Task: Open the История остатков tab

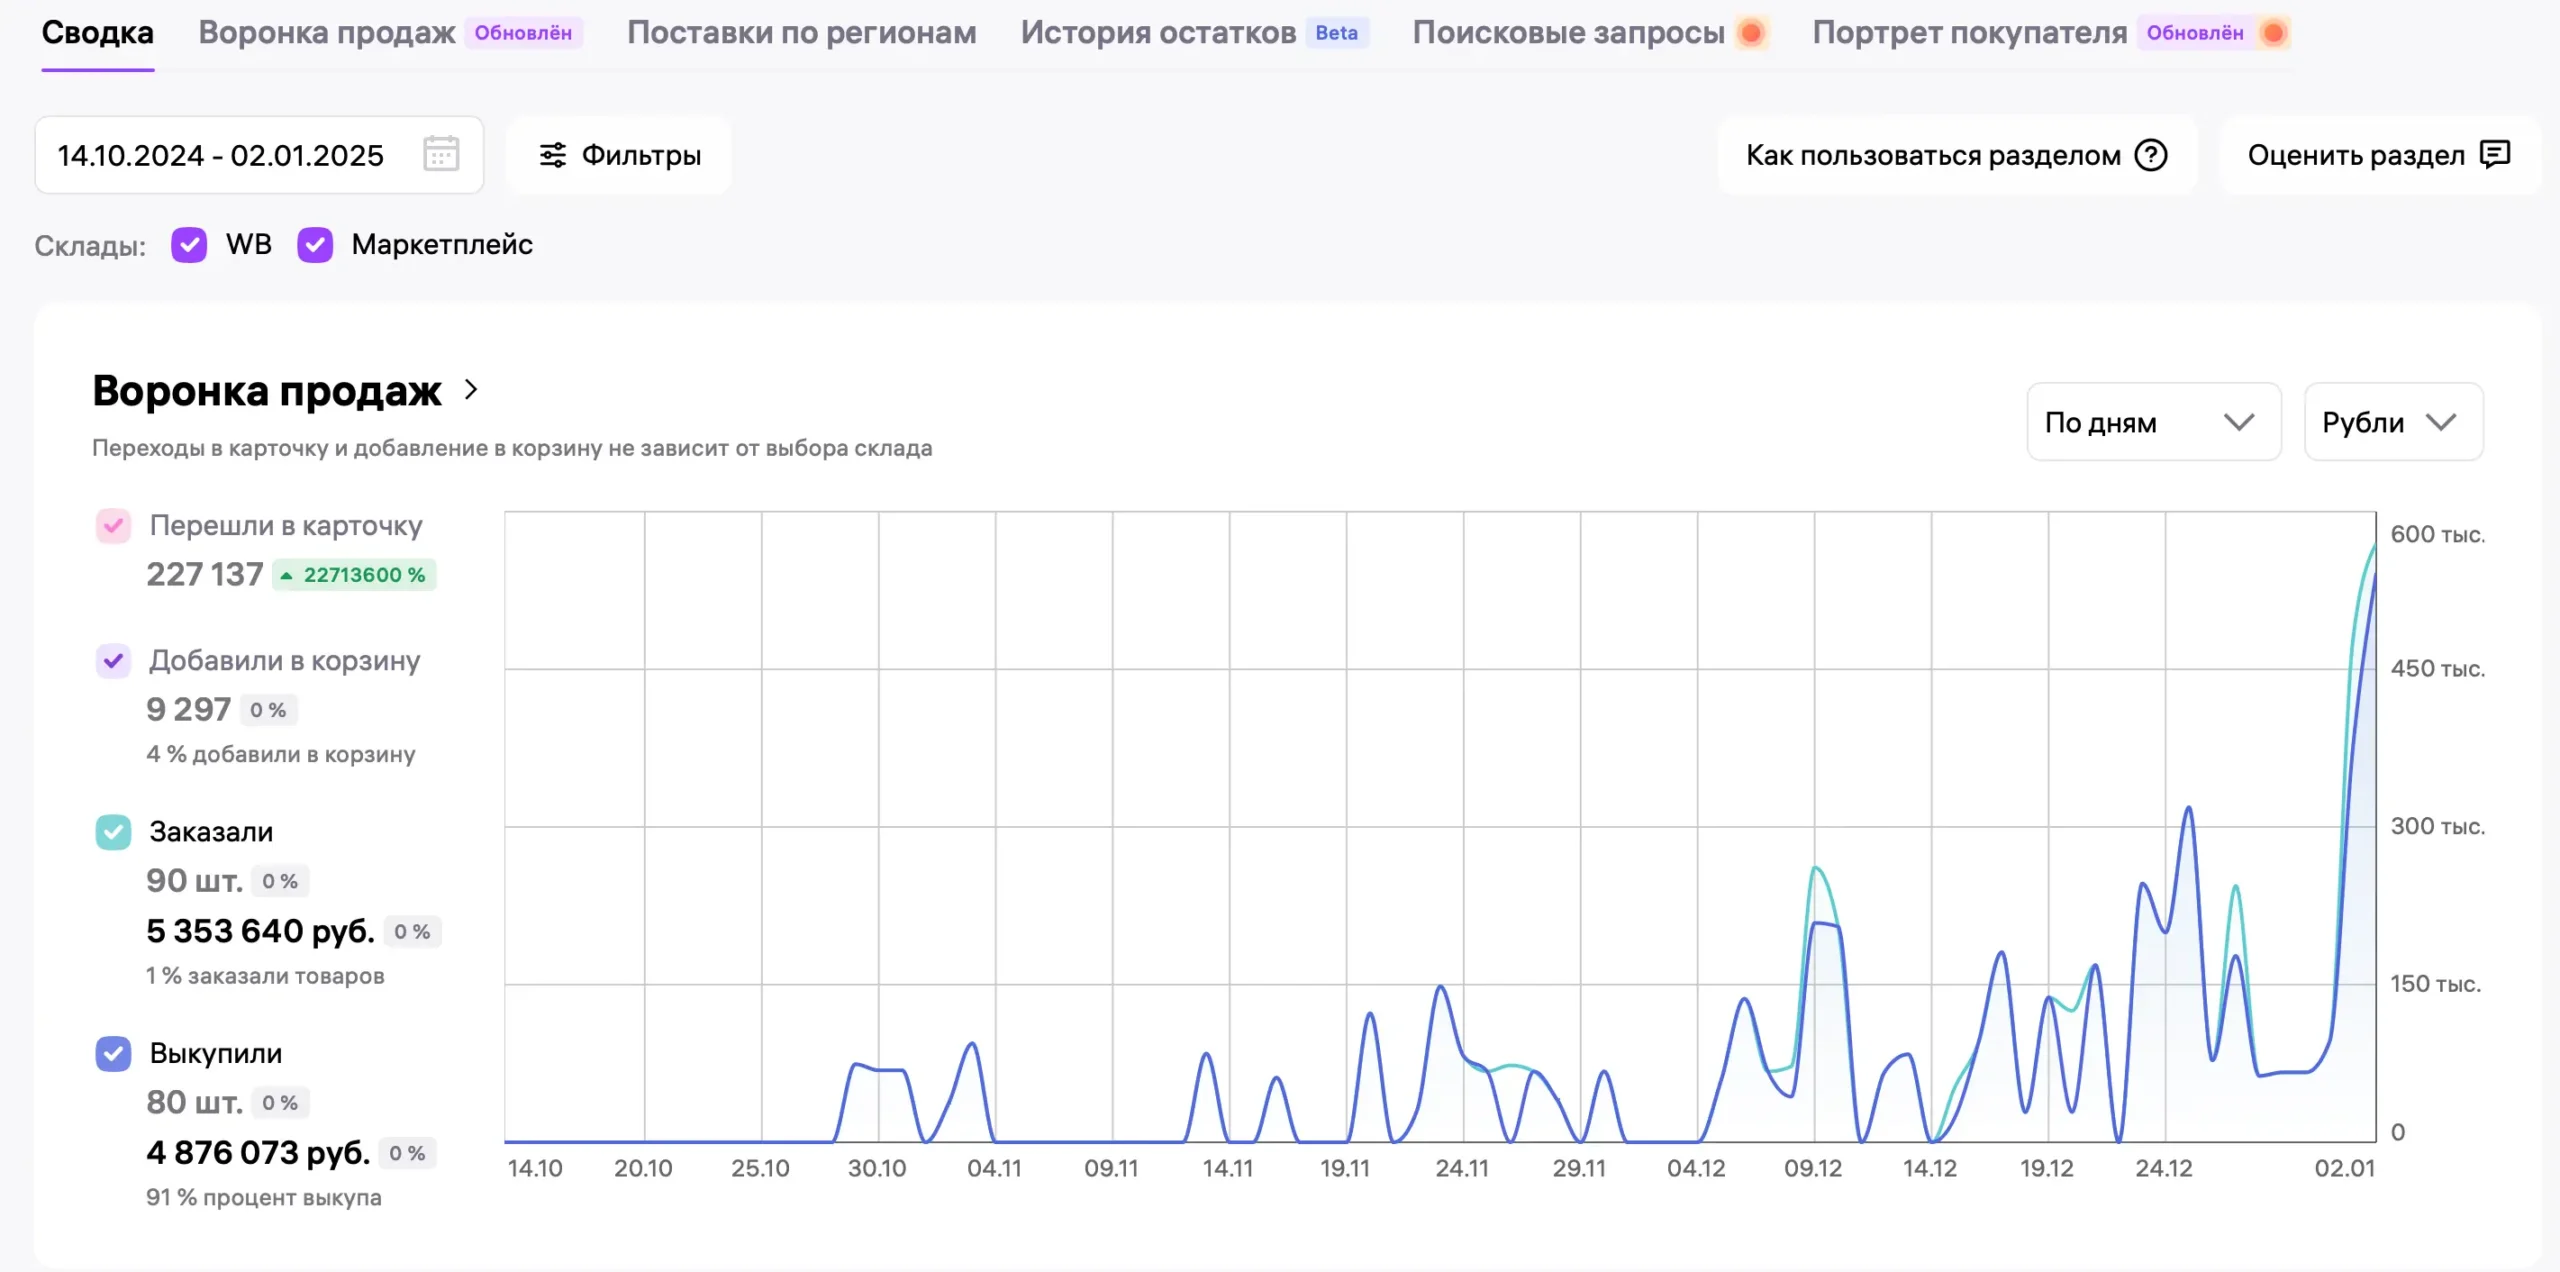Action: (1158, 33)
